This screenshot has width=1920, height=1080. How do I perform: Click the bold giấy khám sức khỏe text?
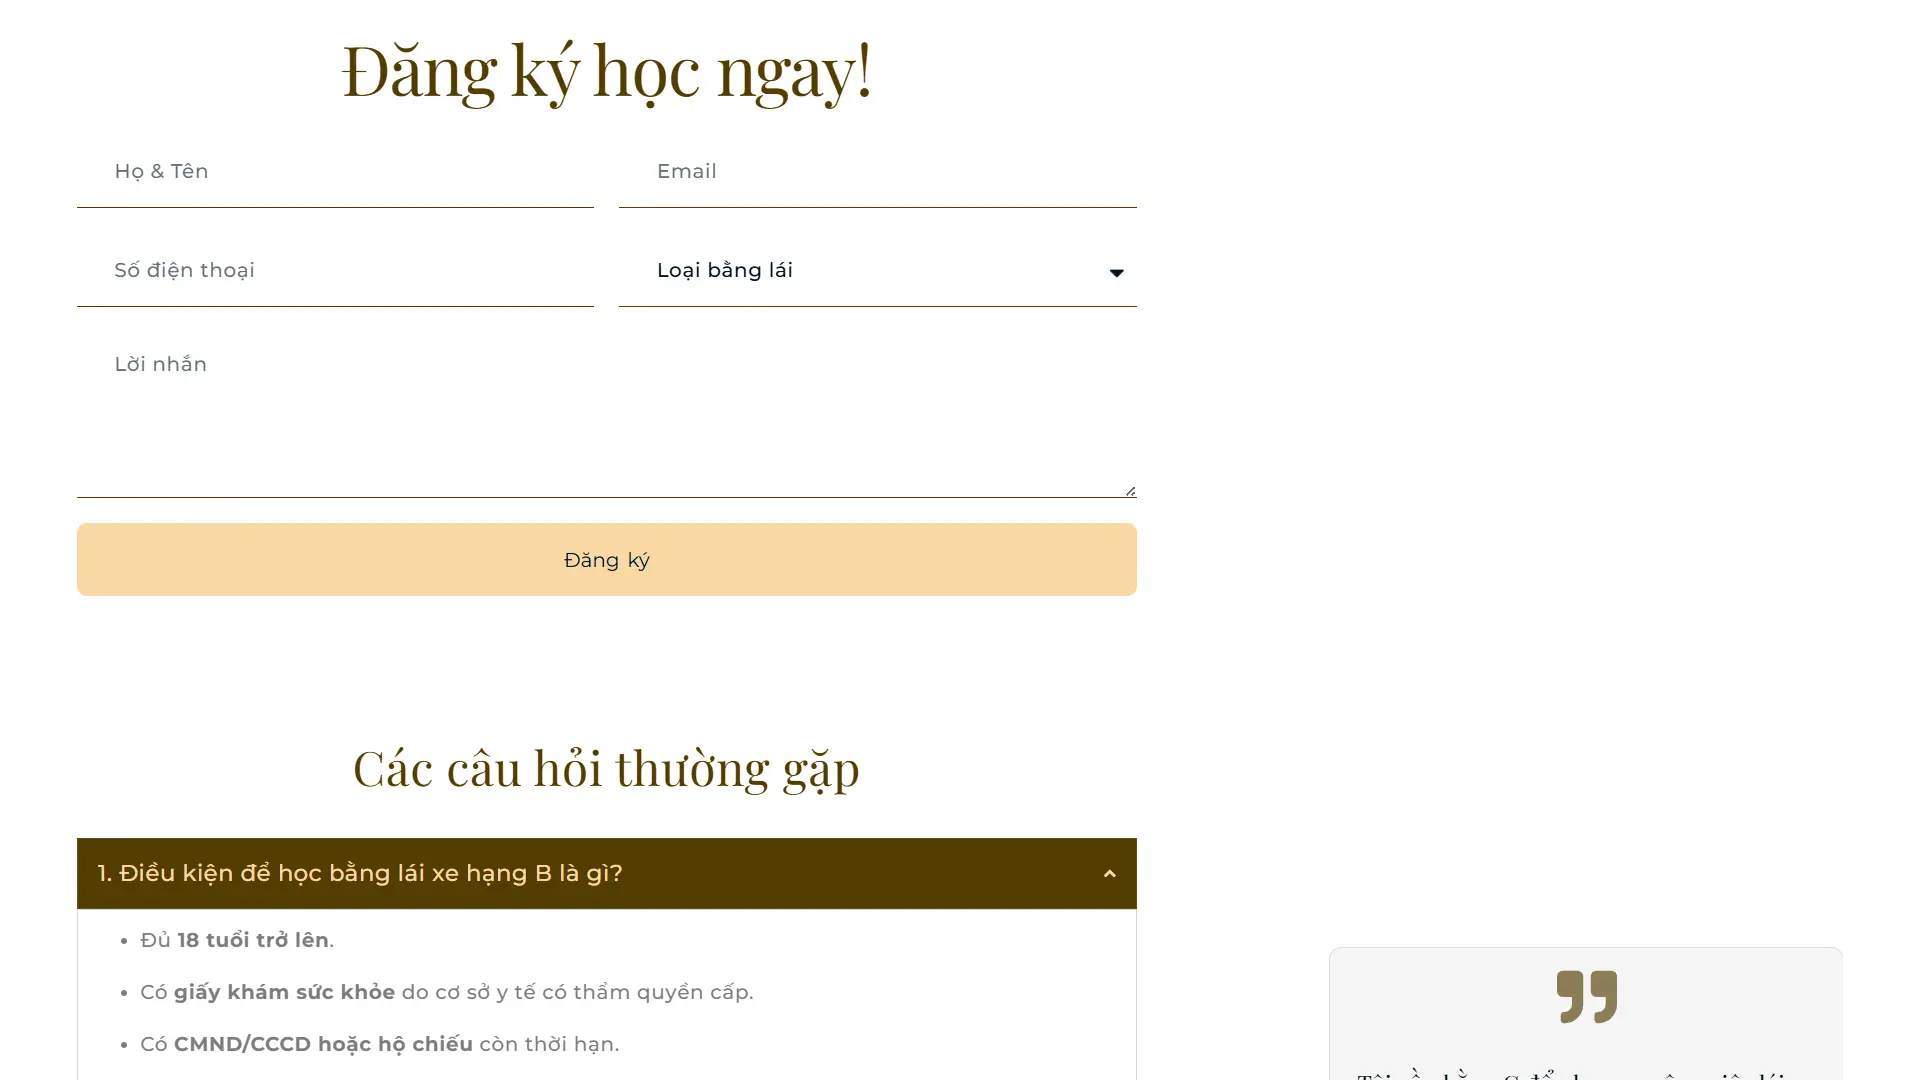[284, 992]
